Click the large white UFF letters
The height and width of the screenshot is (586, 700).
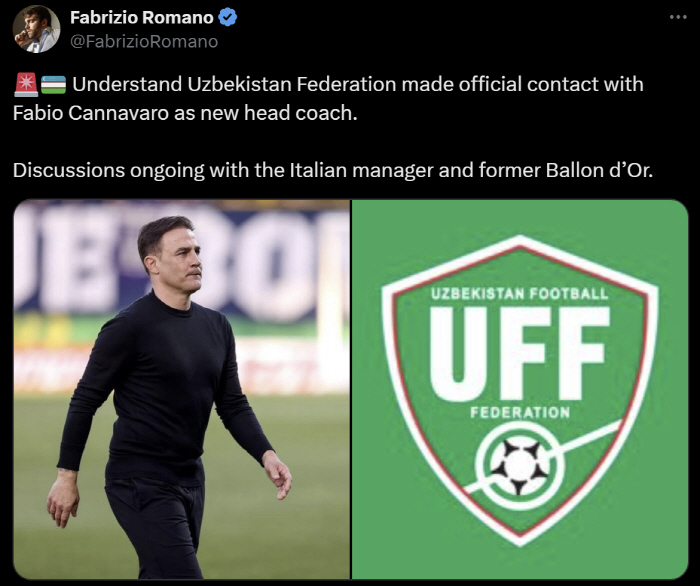pos(519,351)
